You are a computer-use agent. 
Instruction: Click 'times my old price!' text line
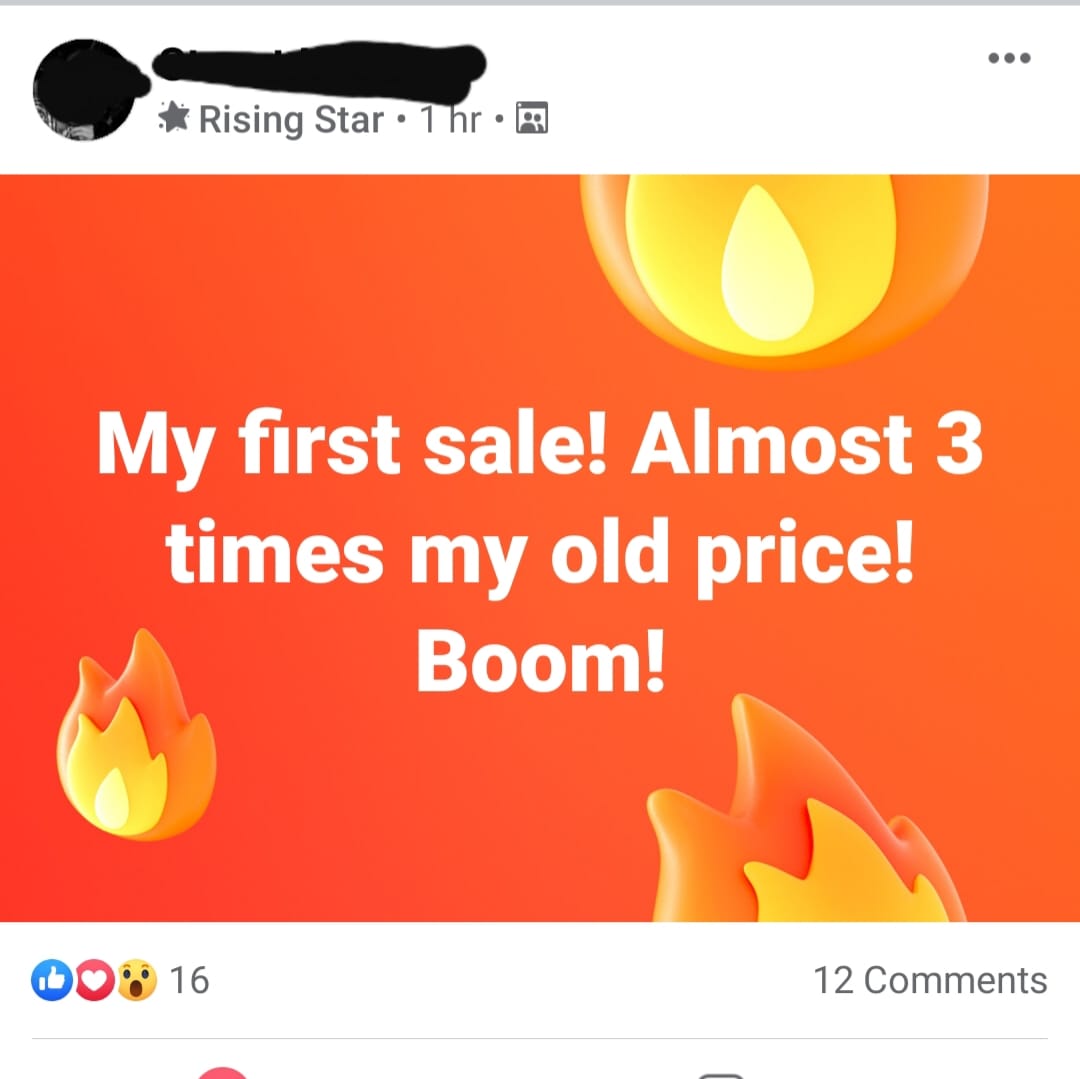point(540,555)
